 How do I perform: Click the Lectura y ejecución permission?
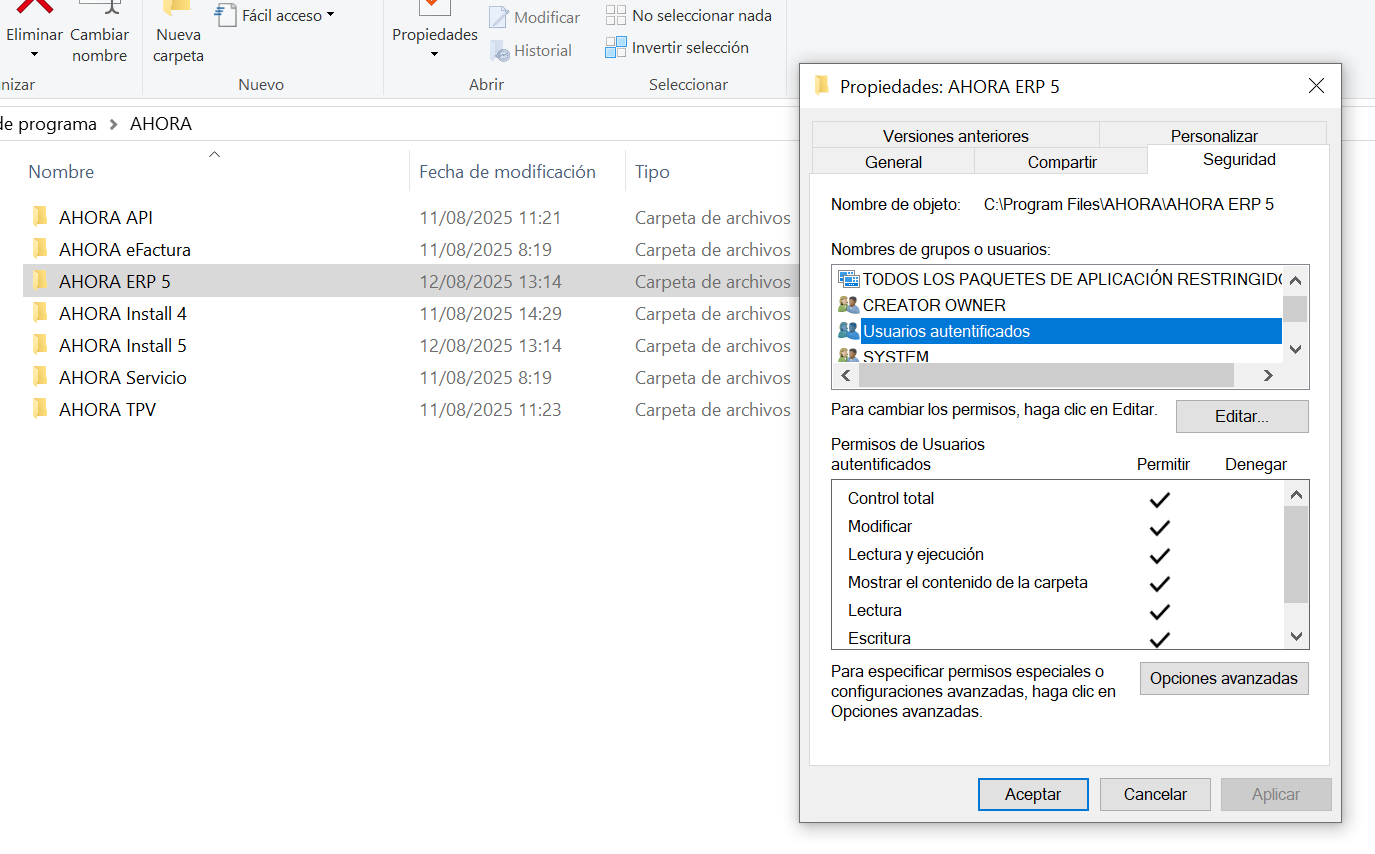(1057, 554)
